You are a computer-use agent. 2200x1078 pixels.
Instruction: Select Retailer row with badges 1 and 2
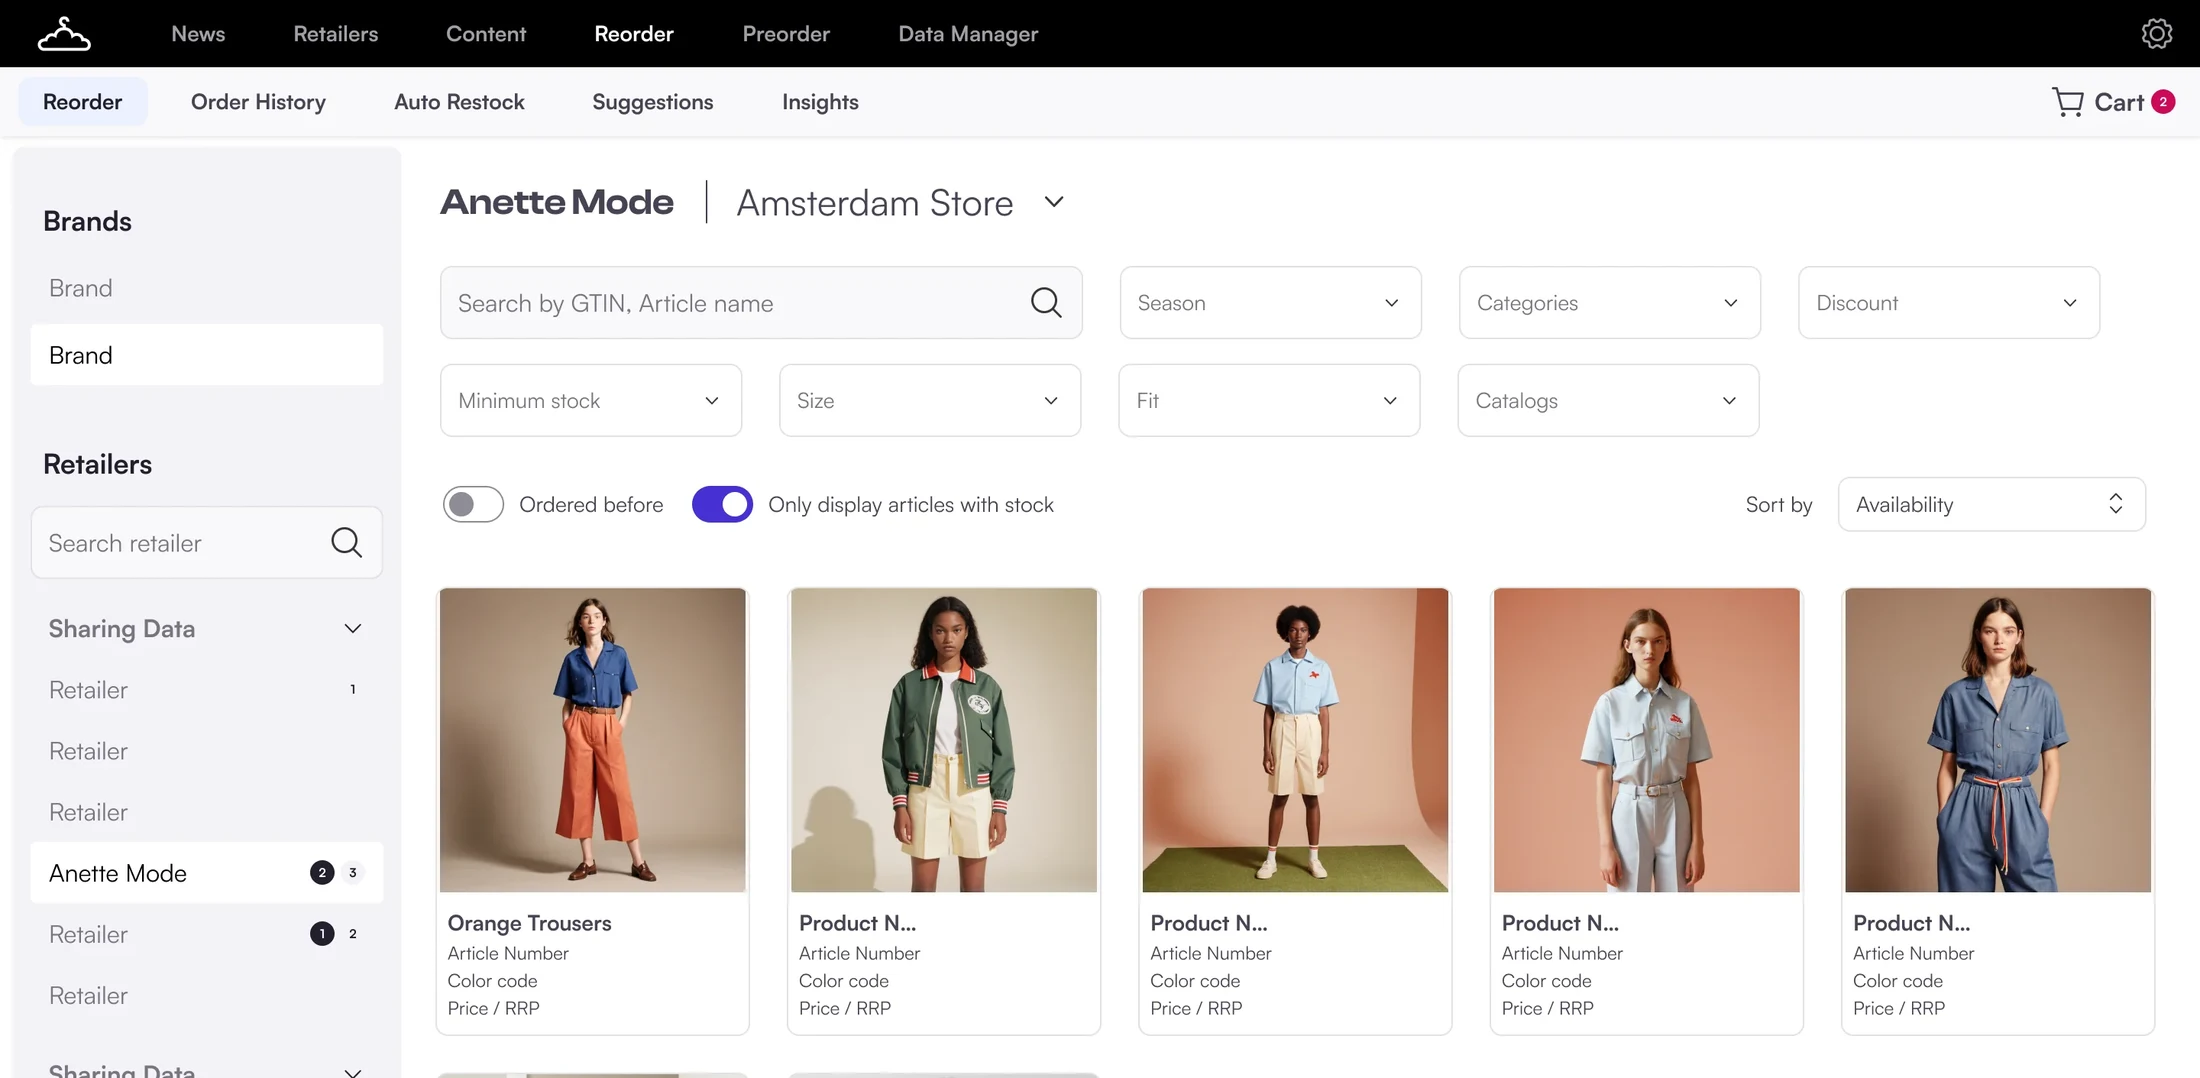pyautogui.click(x=207, y=934)
